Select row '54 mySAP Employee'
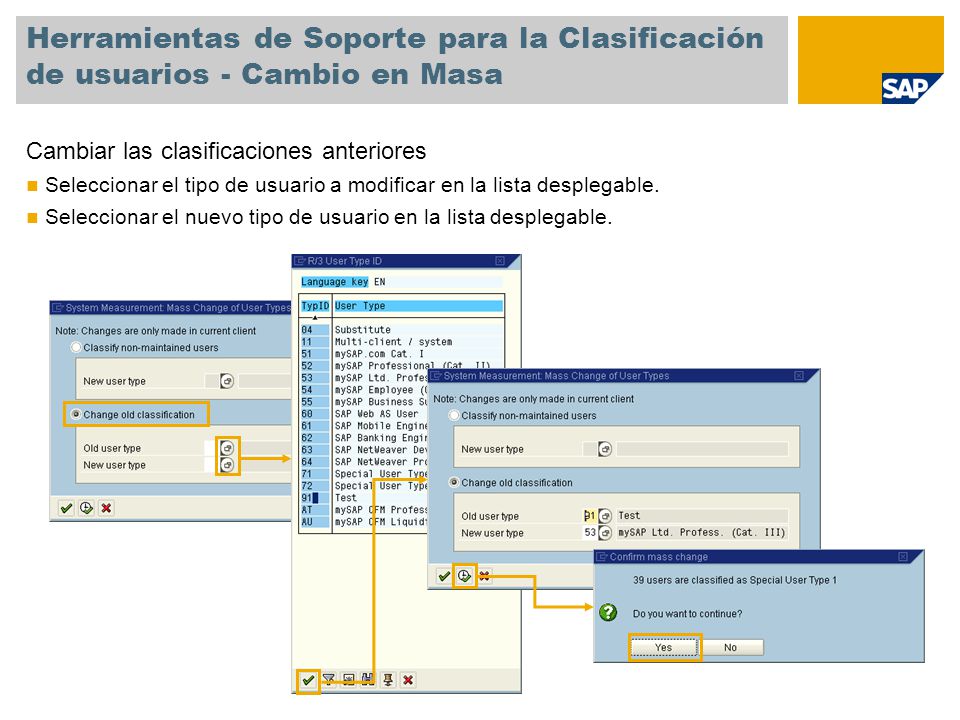Image resolution: width=960 pixels, height=720 pixels. pyautogui.click(x=364, y=389)
